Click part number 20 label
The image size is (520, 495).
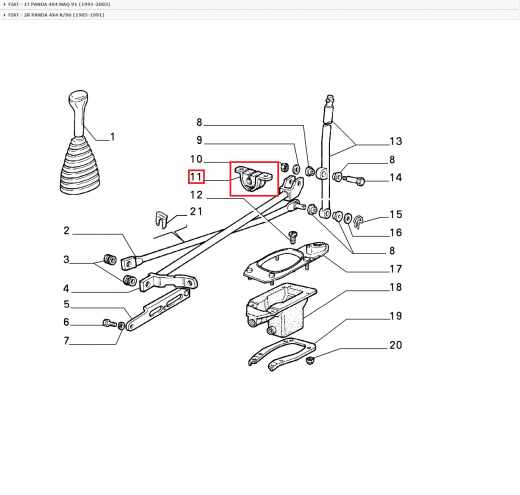(396, 345)
